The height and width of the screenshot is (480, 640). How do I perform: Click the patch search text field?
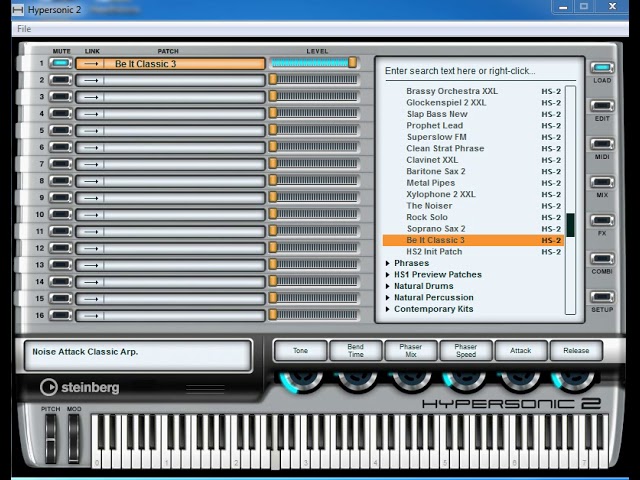click(480, 71)
